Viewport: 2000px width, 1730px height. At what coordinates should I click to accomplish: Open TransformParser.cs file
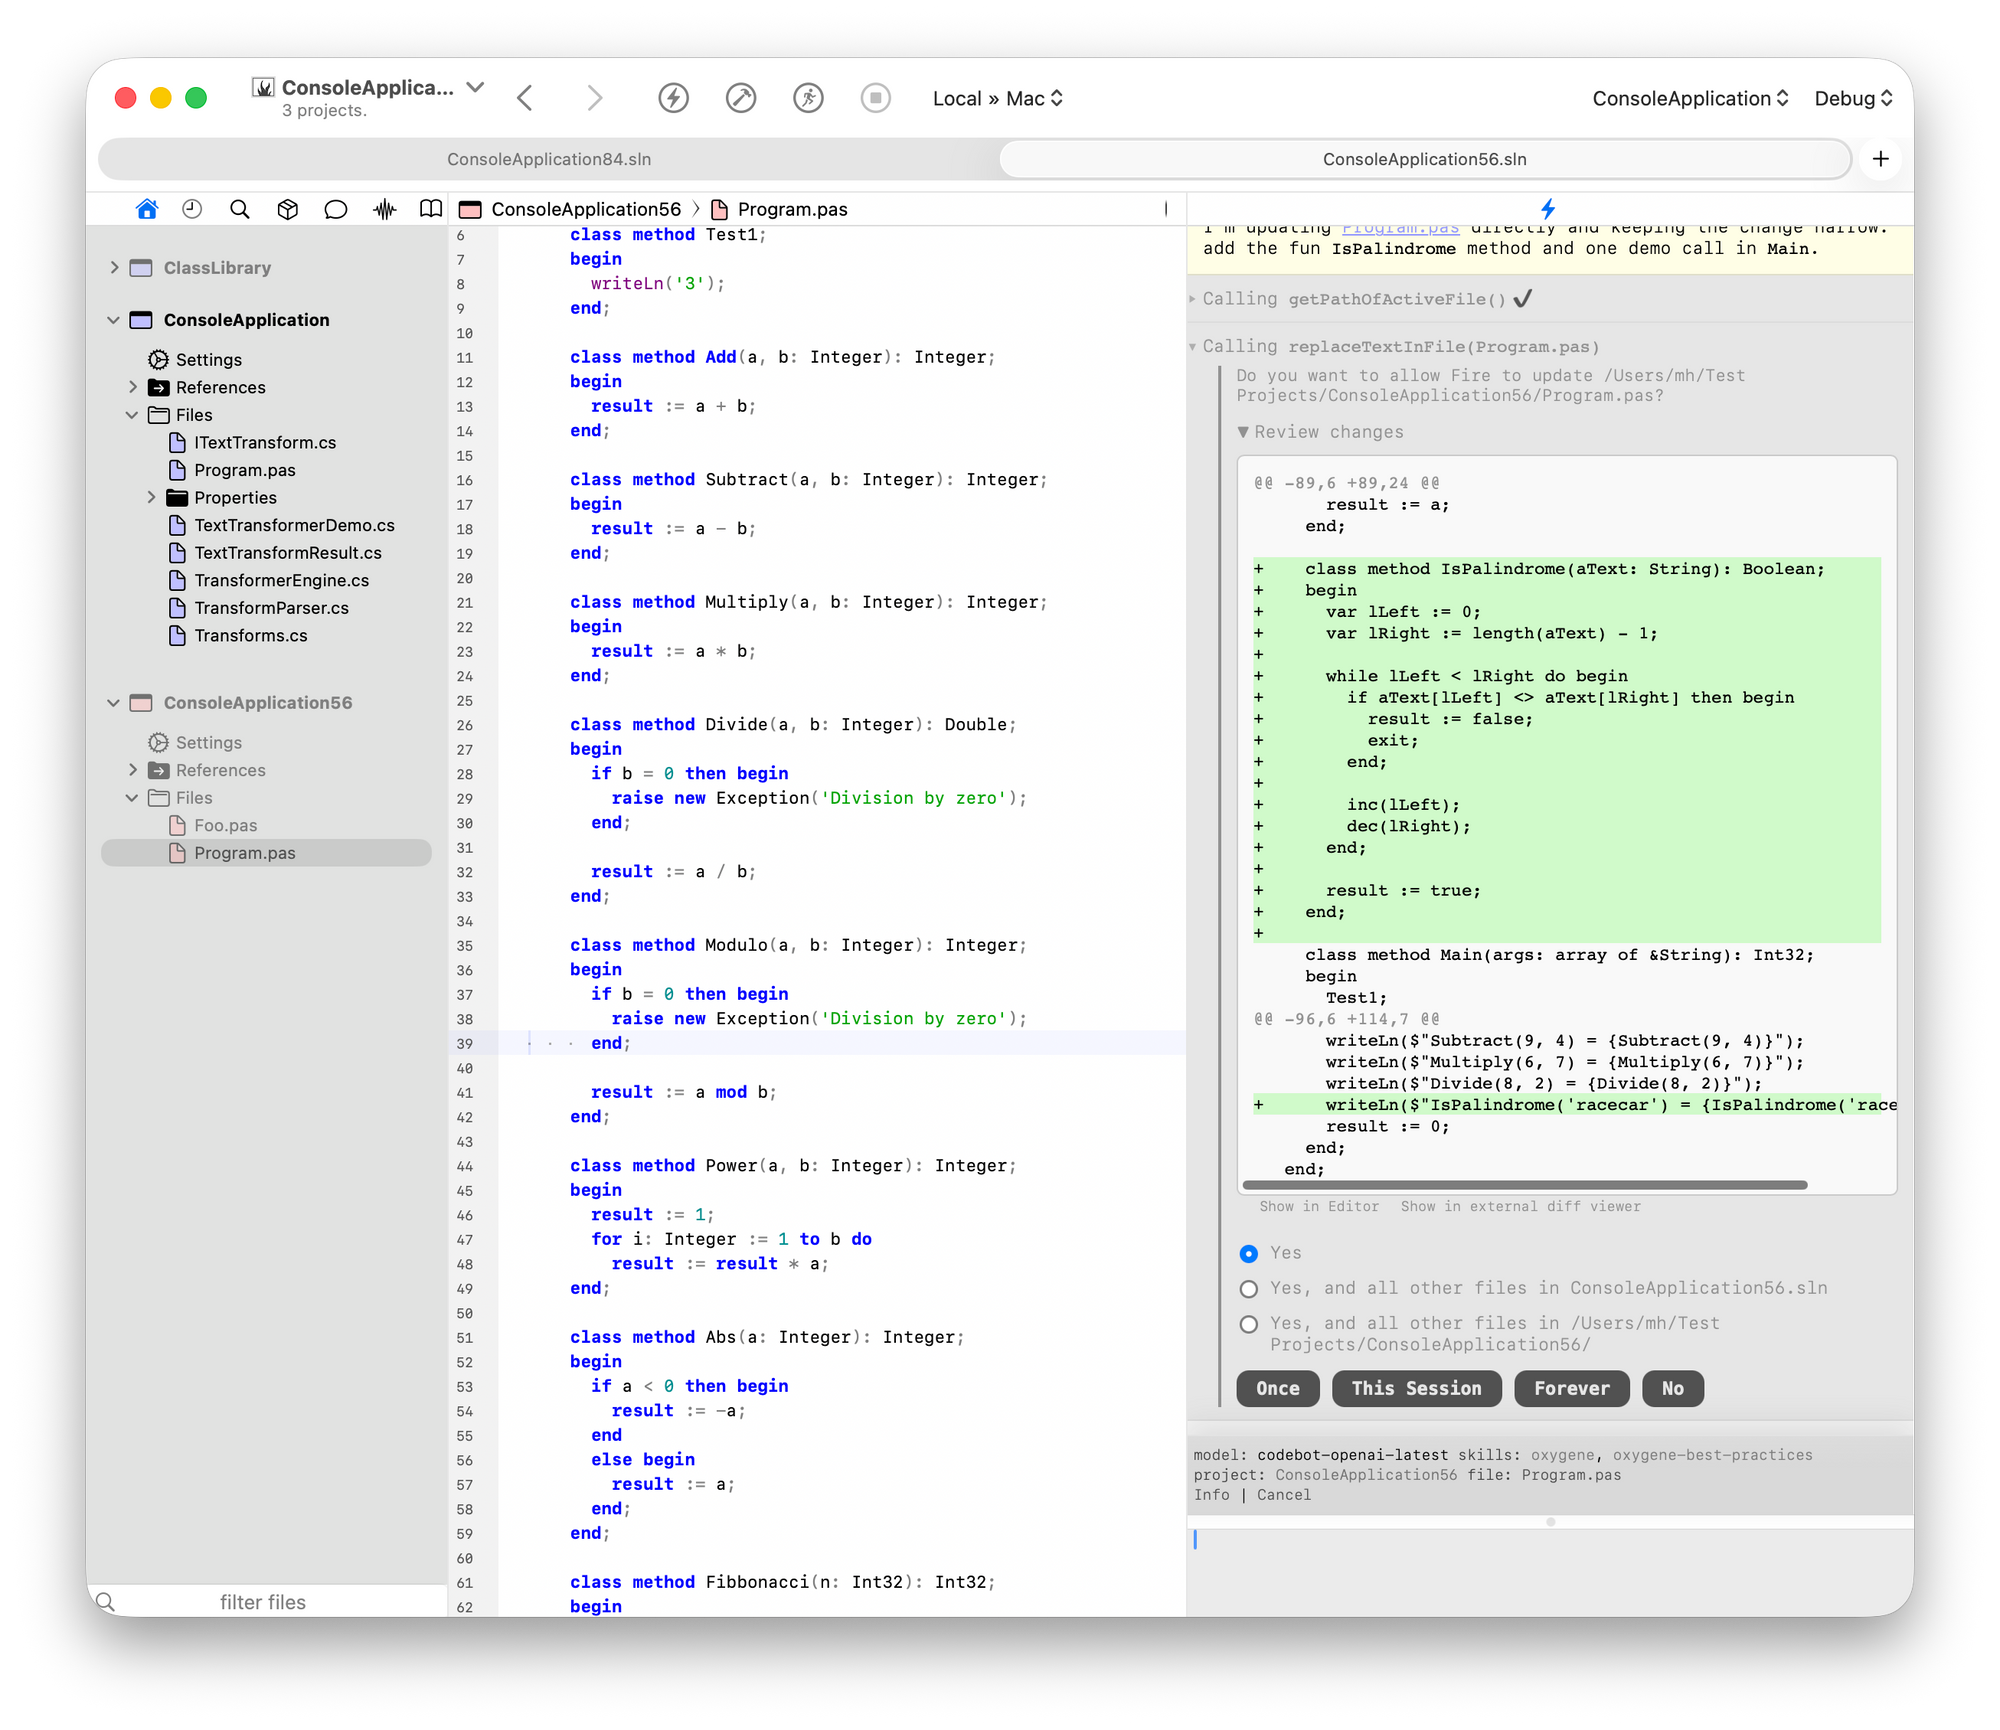click(x=271, y=608)
